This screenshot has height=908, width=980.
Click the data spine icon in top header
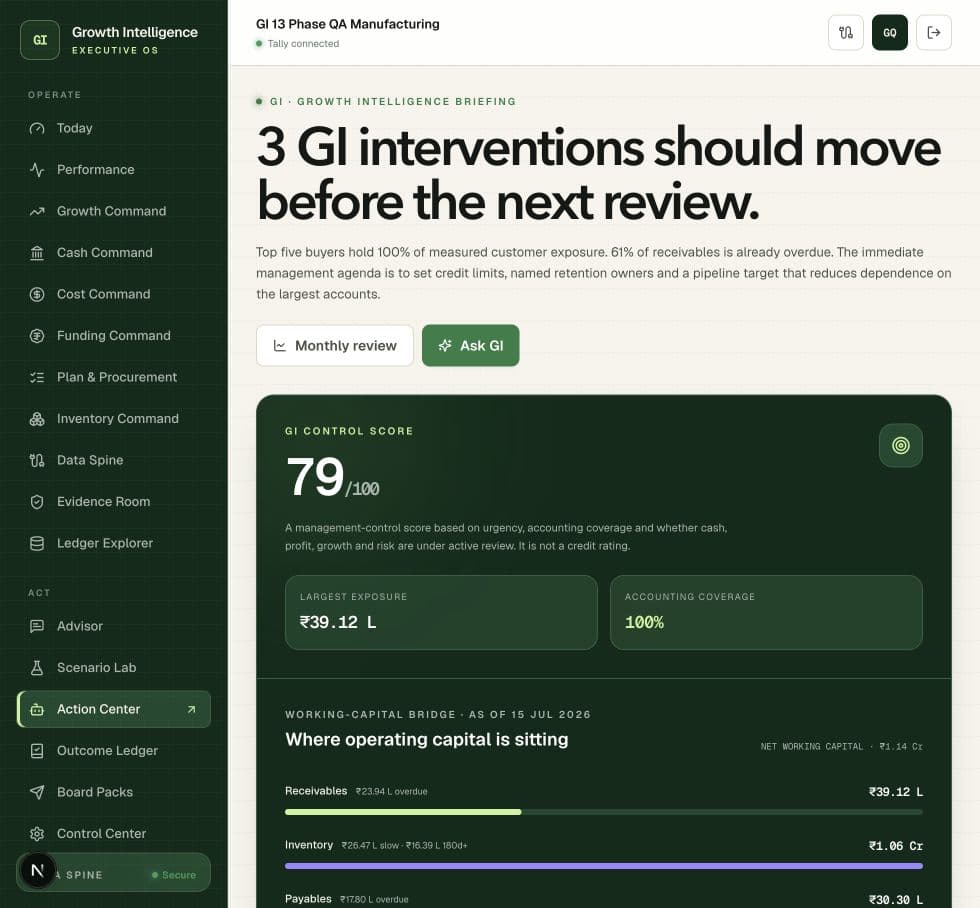pos(846,32)
